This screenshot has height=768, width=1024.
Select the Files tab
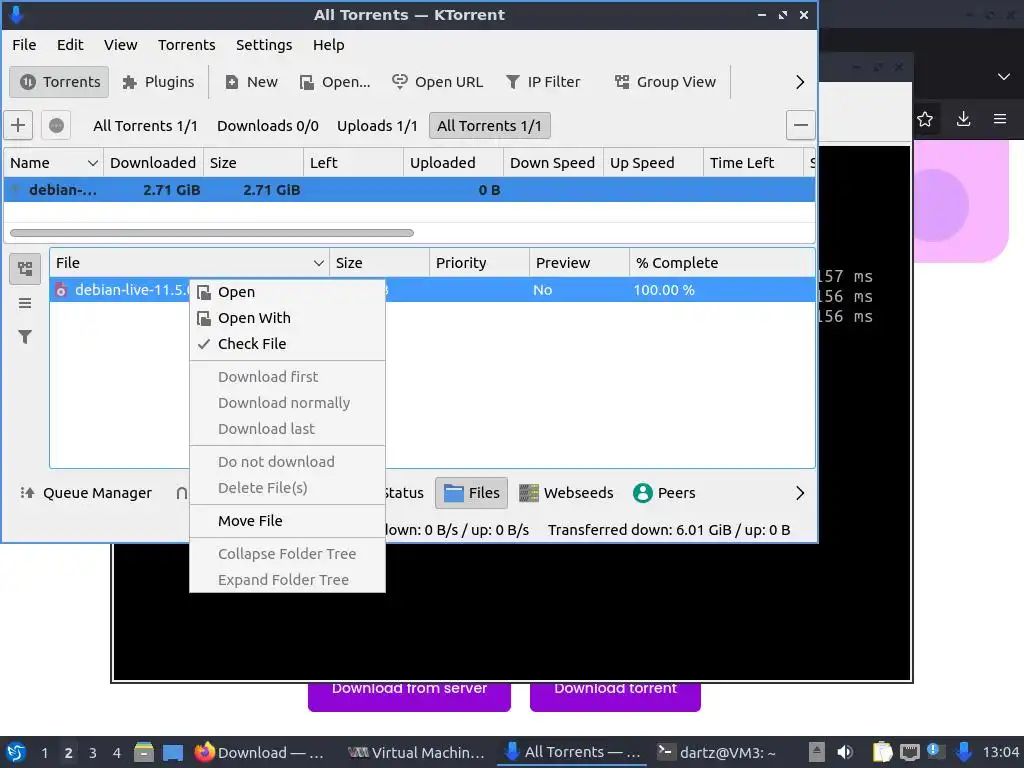tap(472, 493)
